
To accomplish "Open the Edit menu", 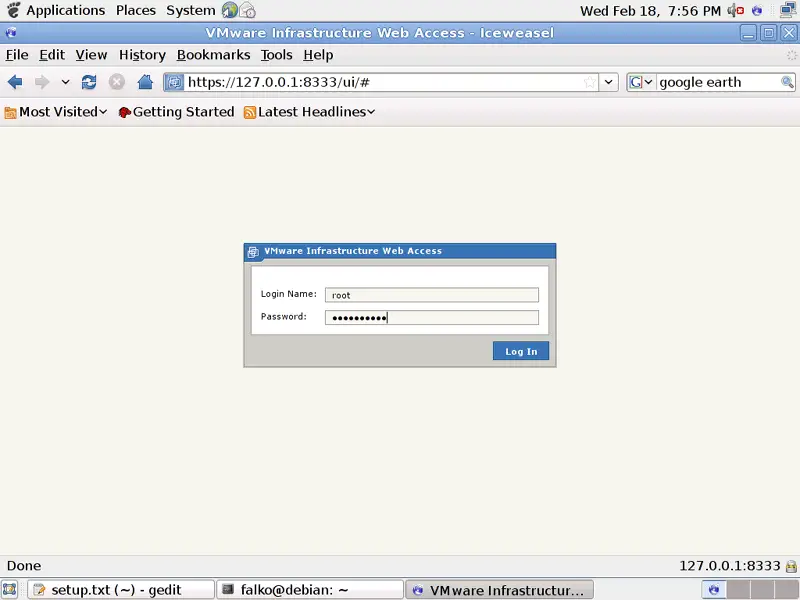I will (52, 55).
